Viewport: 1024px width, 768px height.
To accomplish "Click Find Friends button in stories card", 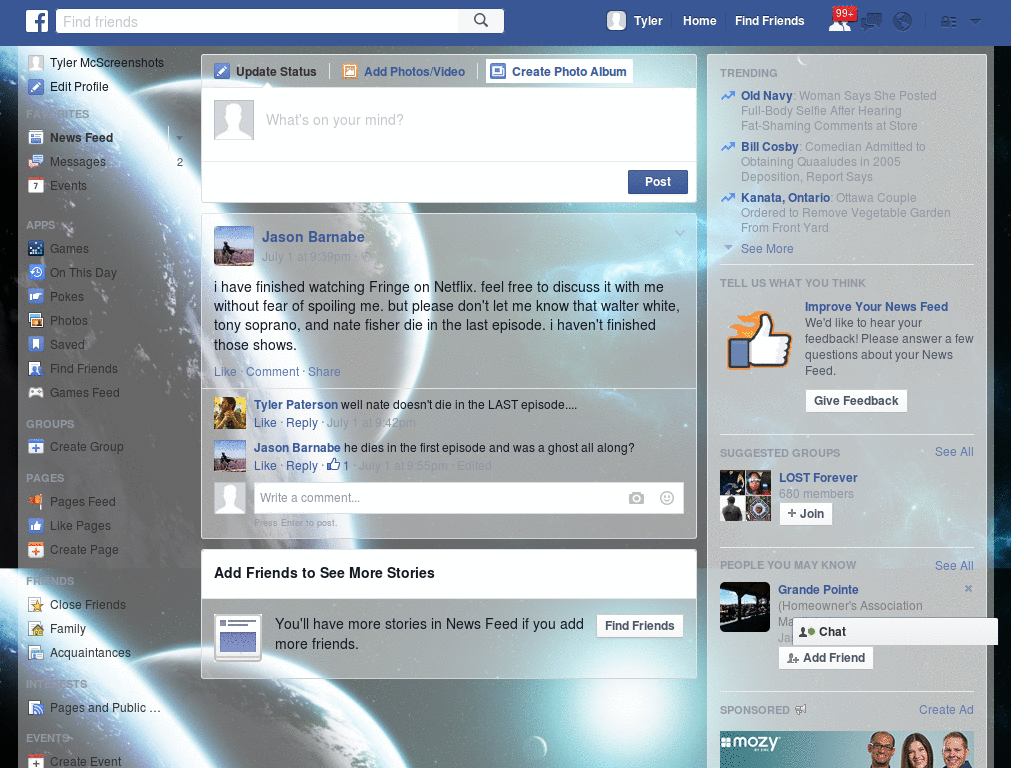I will point(639,626).
